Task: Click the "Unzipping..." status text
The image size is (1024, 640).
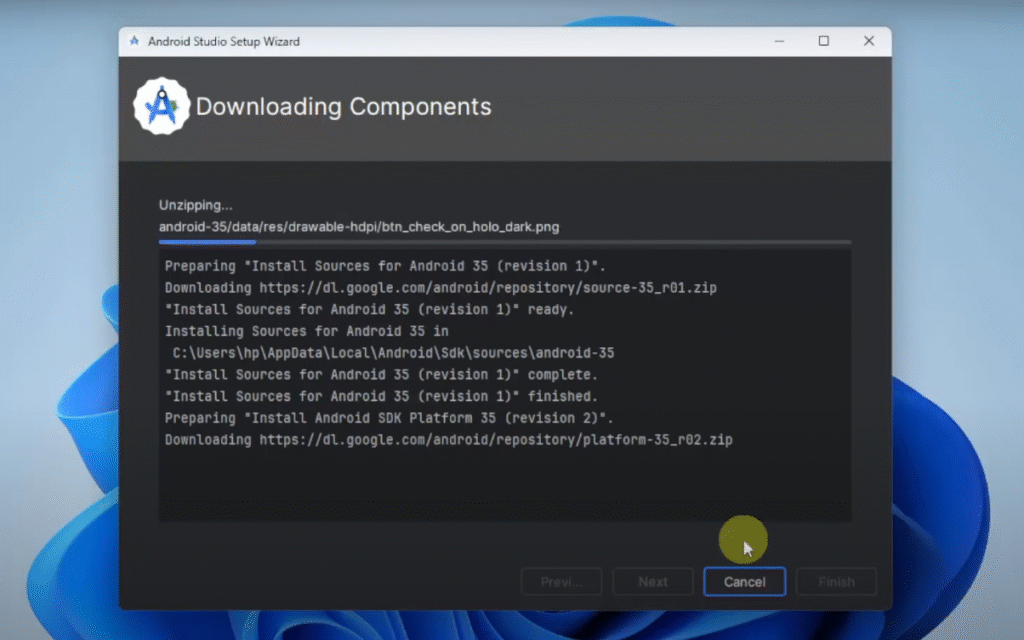Action: [x=195, y=205]
